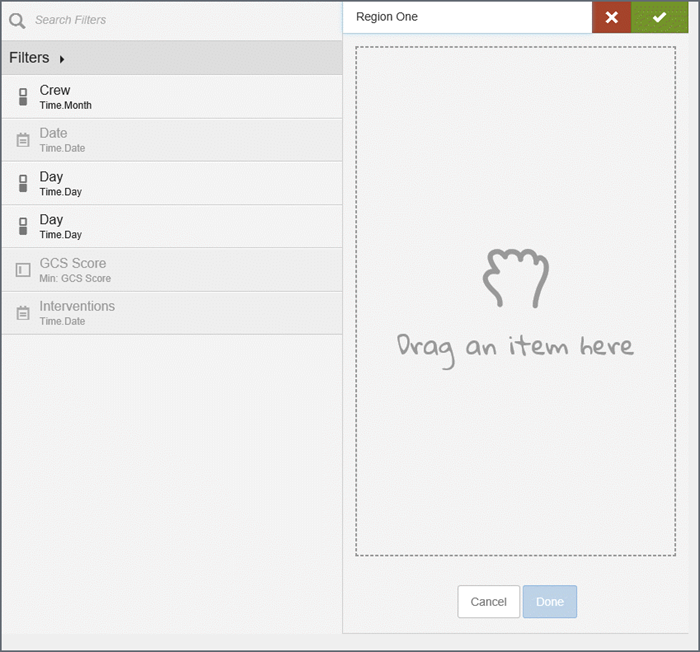
Task: Focus the Search Filters text box
Action: [x=180, y=20]
